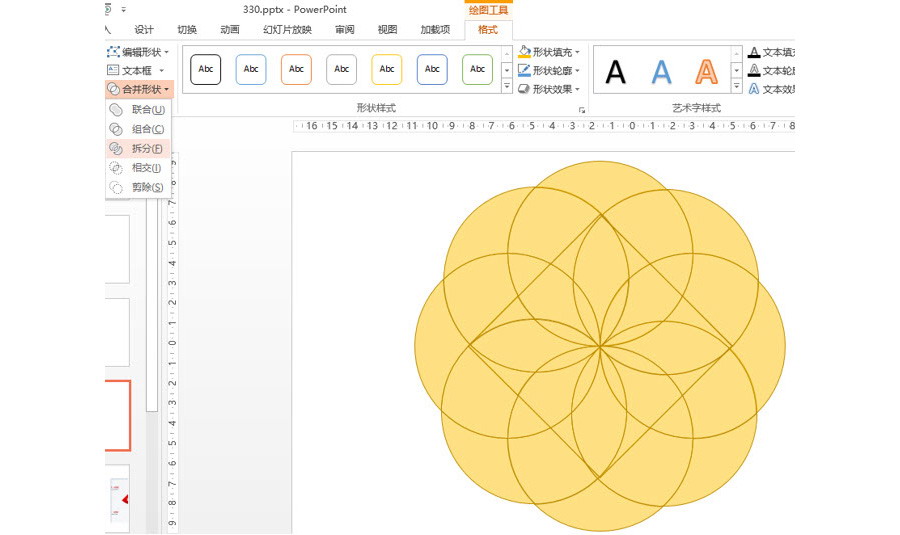Image resolution: width=900 pixels, height=535 pixels.
Task: Open the 形状轮廓 shape outline dropdown
Action: point(549,70)
